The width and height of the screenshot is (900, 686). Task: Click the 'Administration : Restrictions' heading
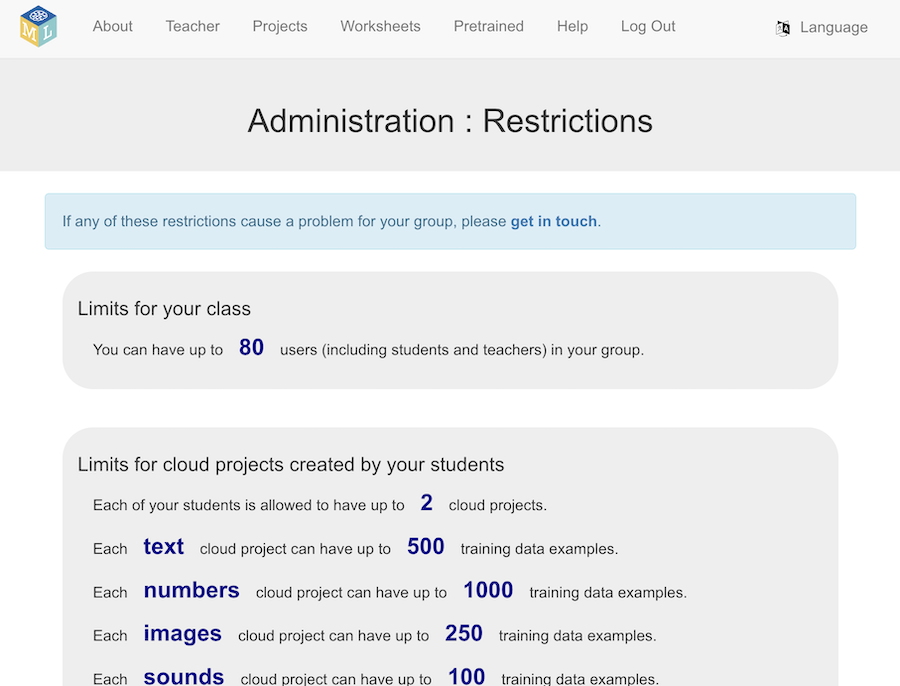click(450, 121)
